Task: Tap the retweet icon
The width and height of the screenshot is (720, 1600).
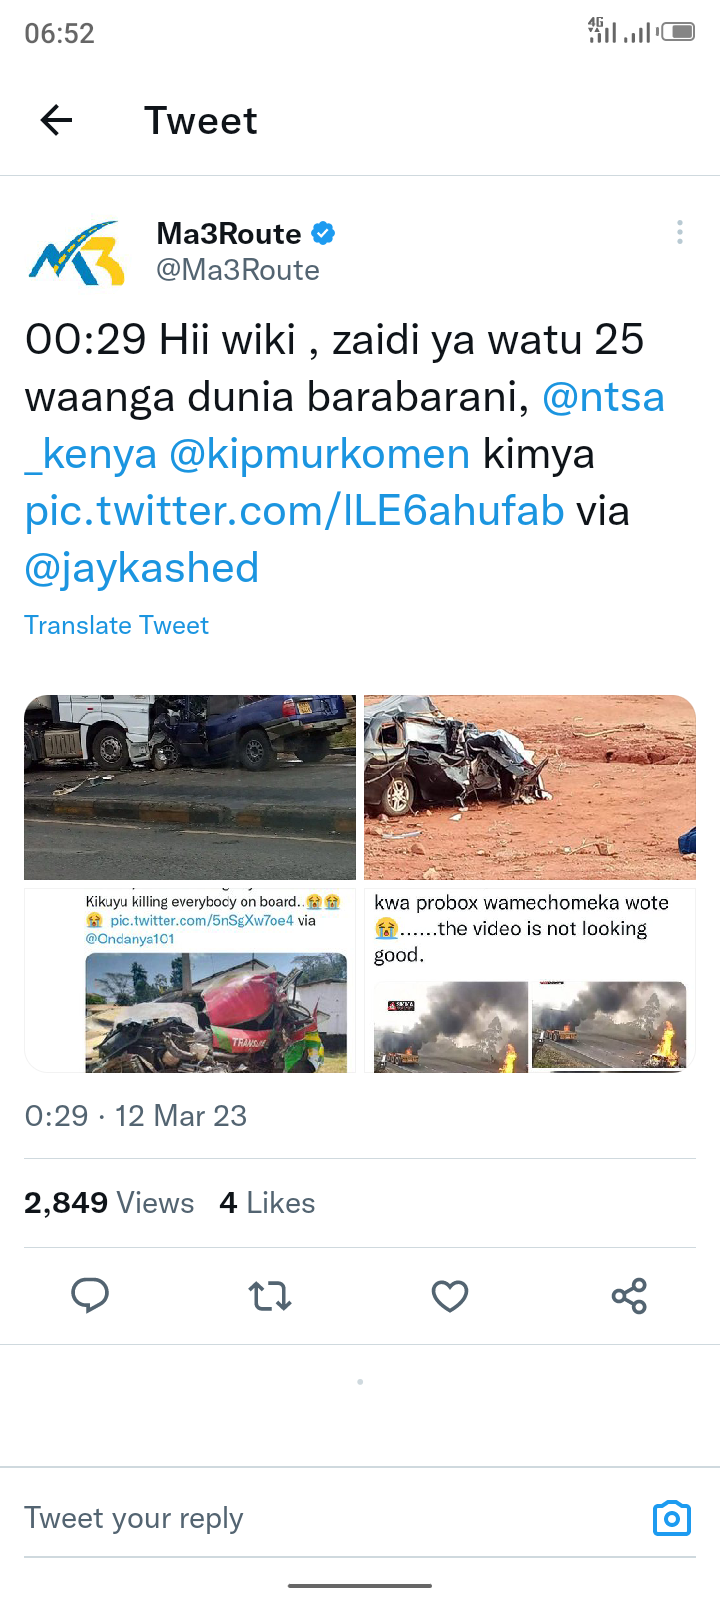Action: point(270,1296)
